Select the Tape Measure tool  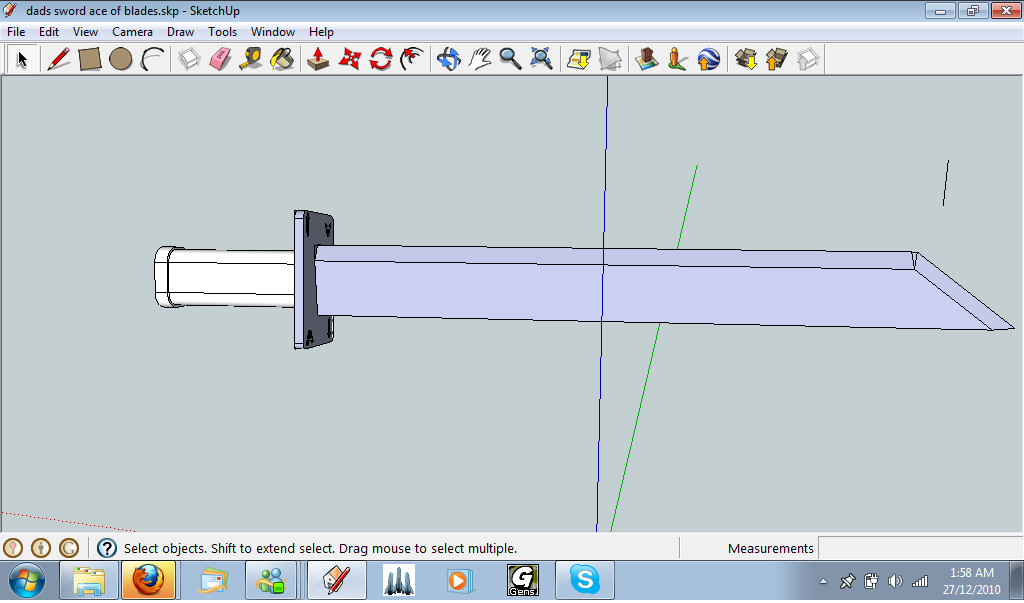pos(252,59)
